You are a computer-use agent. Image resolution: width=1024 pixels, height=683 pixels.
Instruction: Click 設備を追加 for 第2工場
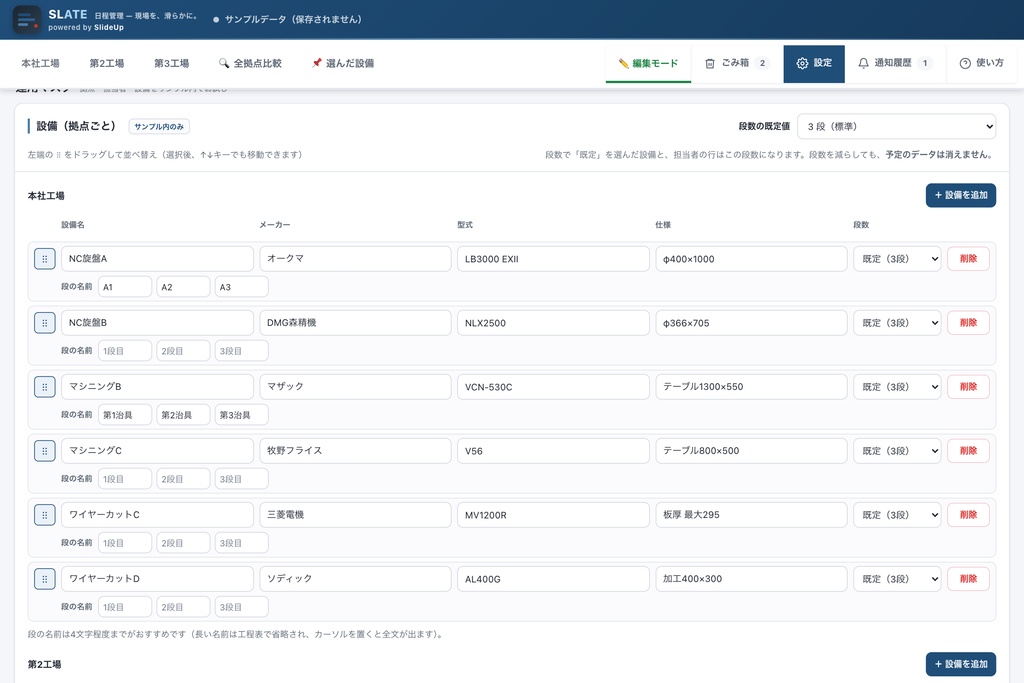click(x=961, y=664)
